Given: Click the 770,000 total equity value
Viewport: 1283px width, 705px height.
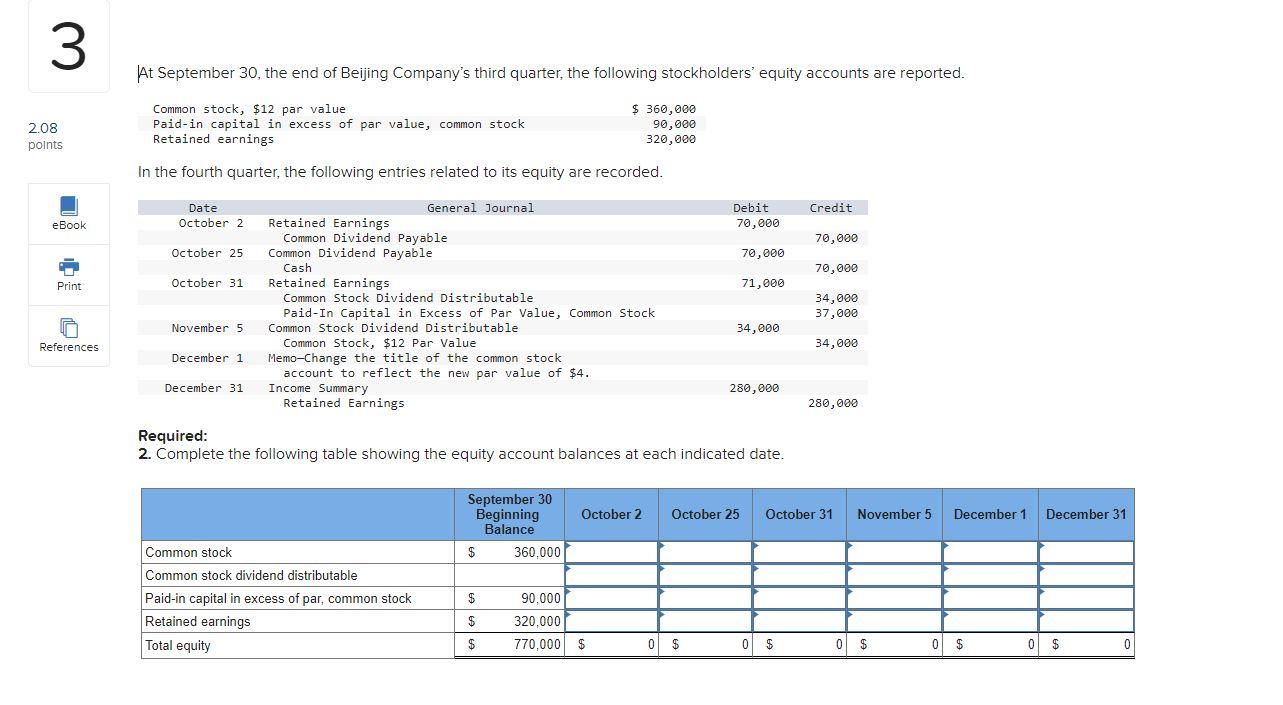Looking at the screenshot, I should click(537, 644).
